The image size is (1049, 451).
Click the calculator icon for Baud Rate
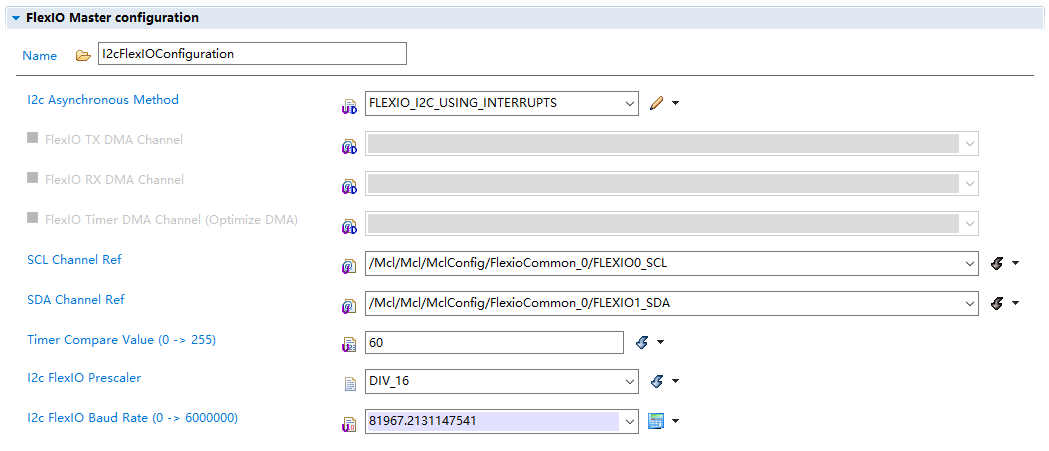656,421
